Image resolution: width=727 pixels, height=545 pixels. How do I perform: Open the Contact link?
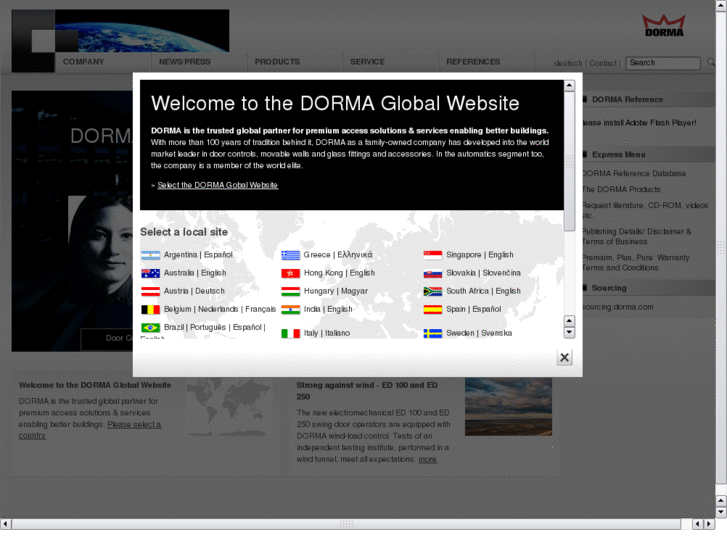tap(603, 63)
